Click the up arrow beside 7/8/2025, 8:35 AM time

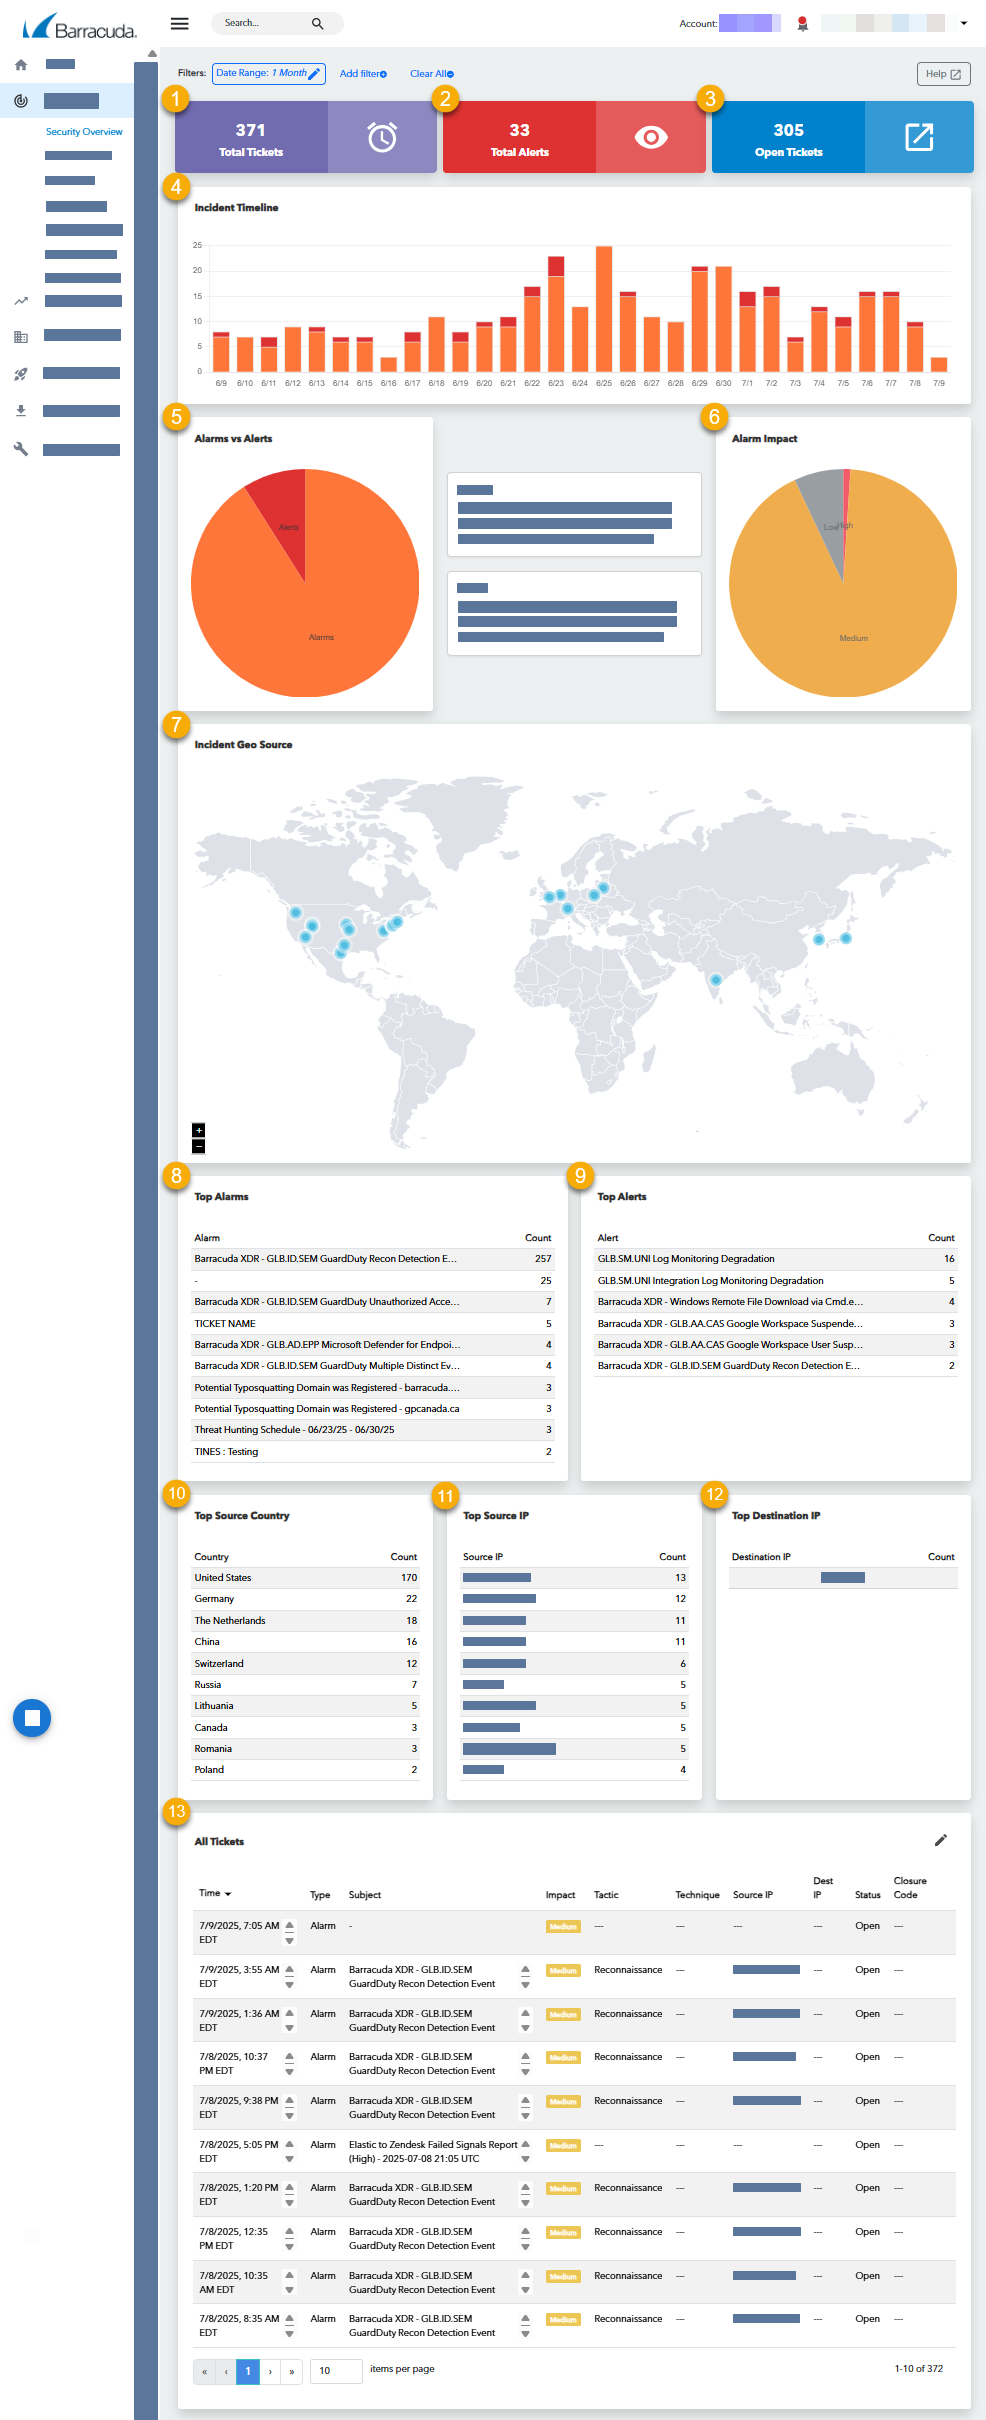pos(290,2316)
